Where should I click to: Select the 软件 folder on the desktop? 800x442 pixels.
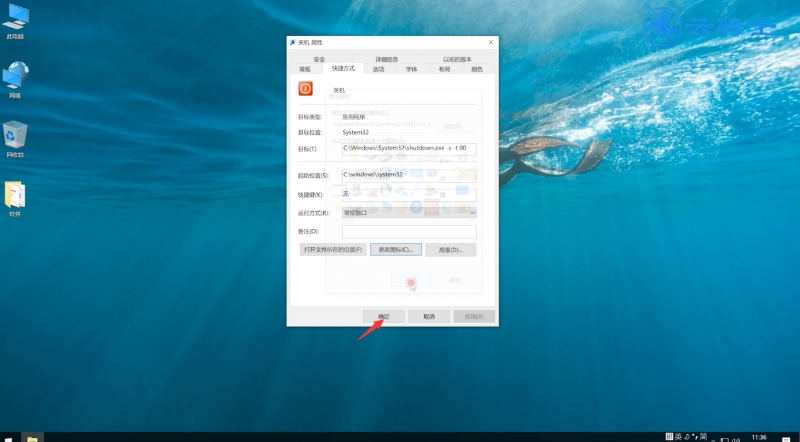click(x=15, y=199)
